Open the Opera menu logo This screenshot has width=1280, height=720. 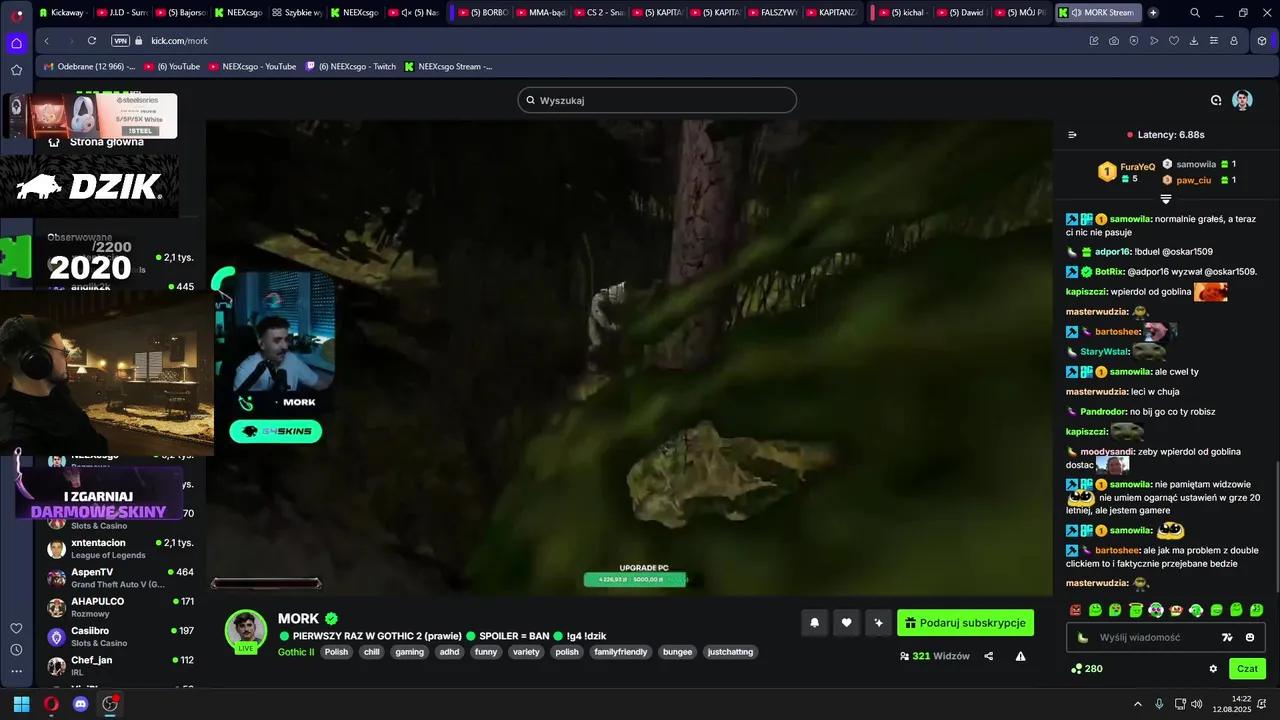[x=16, y=15]
